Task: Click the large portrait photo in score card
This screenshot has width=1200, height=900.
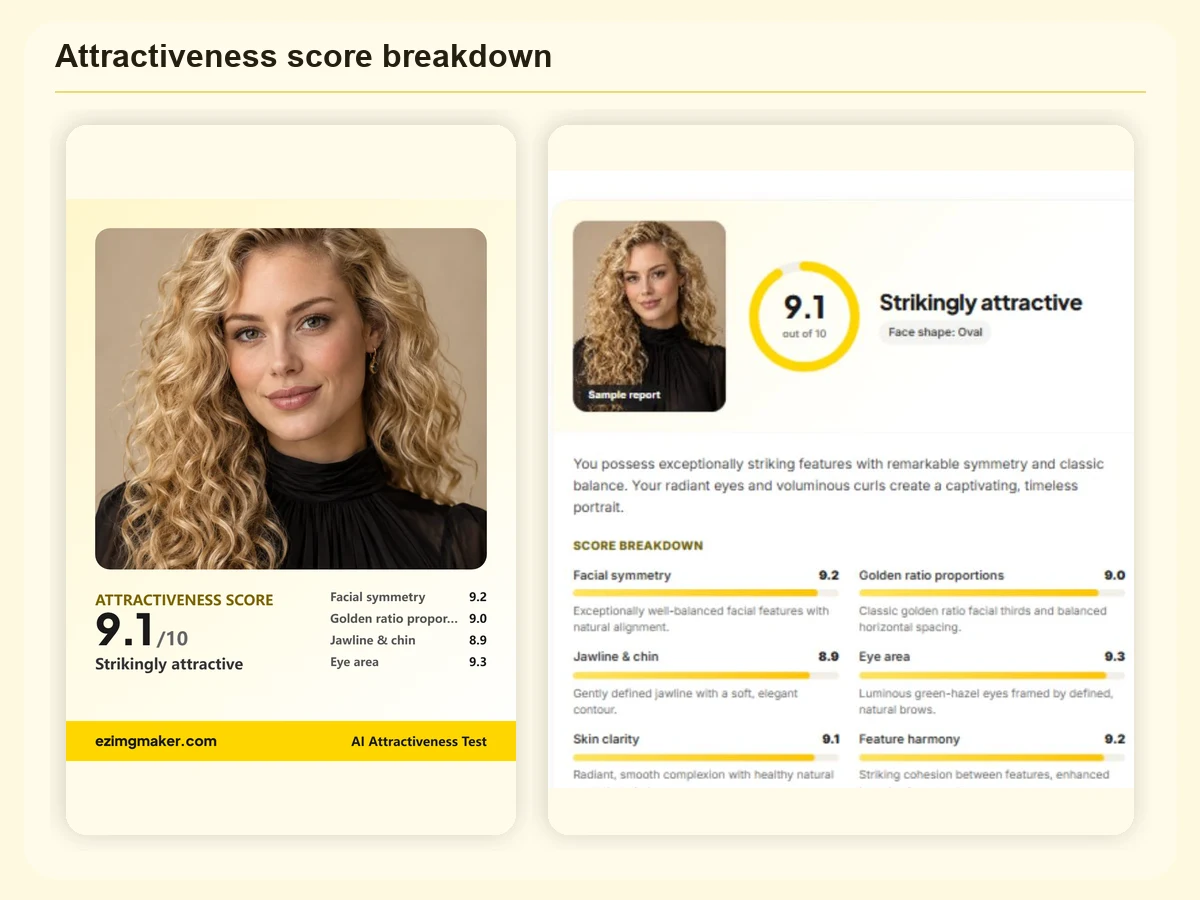Action: 291,399
